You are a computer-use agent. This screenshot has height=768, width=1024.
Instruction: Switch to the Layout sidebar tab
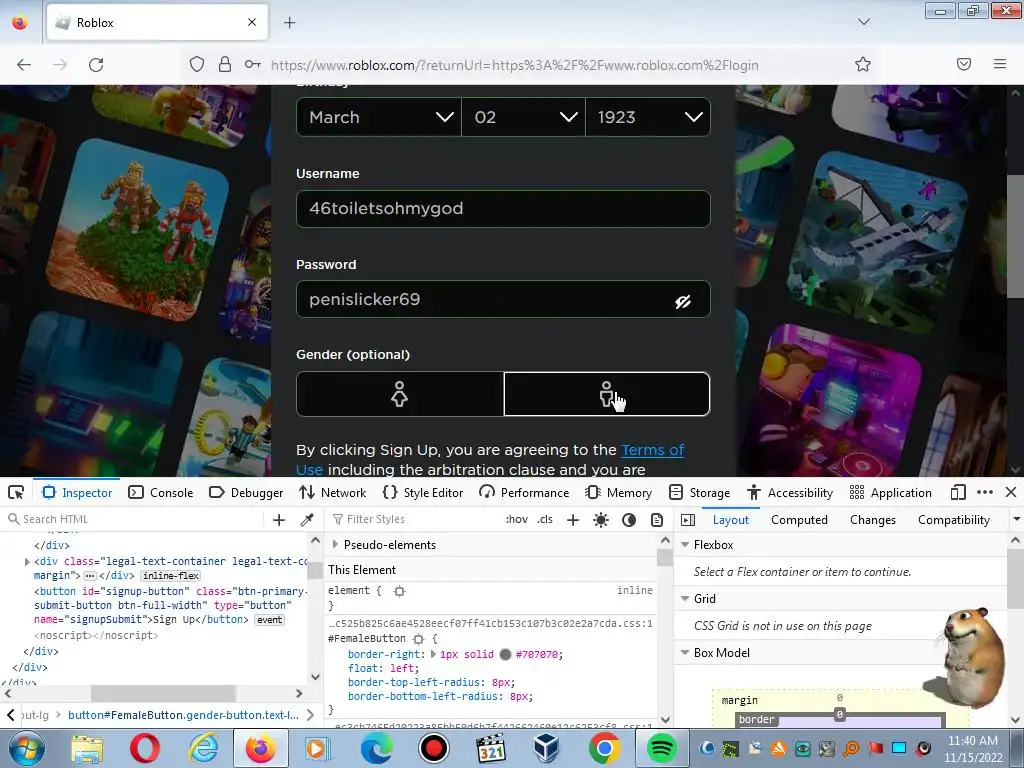[731, 520]
